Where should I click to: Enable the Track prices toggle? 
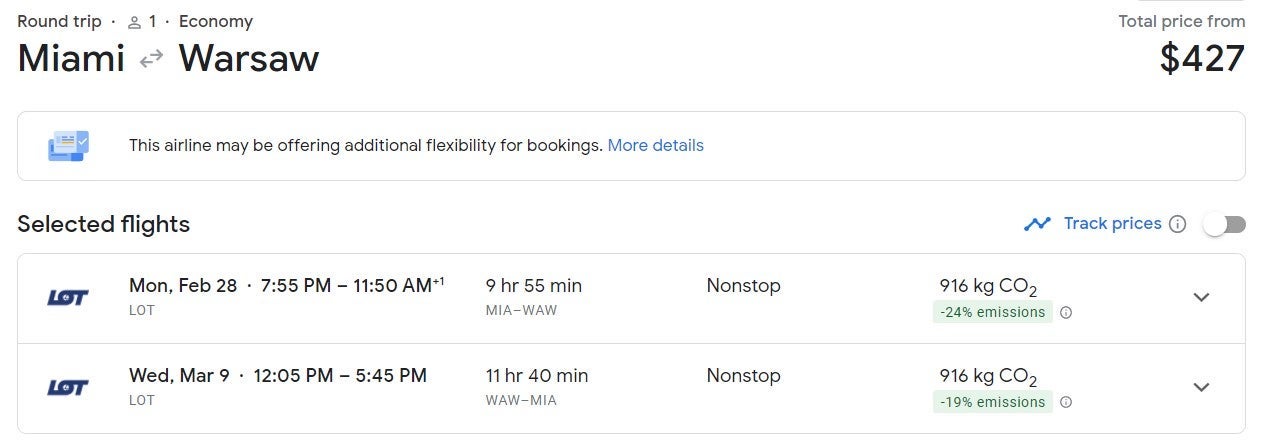(x=1224, y=224)
